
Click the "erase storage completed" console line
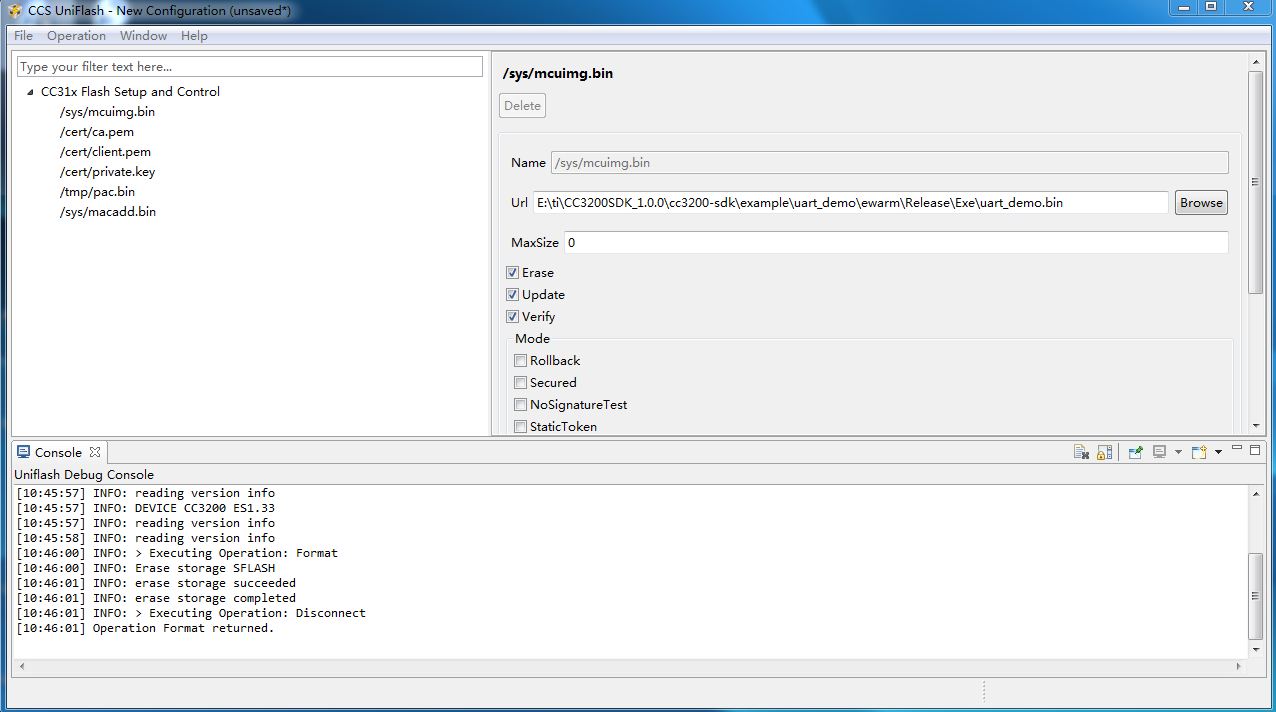pyautogui.click(x=156, y=598)
